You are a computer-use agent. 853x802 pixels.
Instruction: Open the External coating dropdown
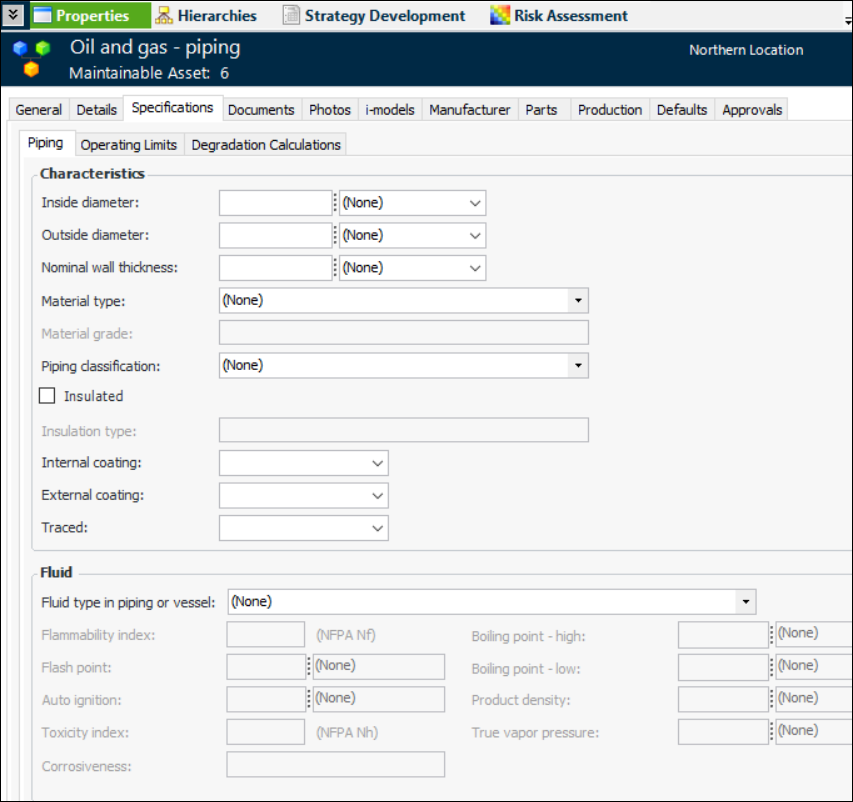[x=304, y=496]
